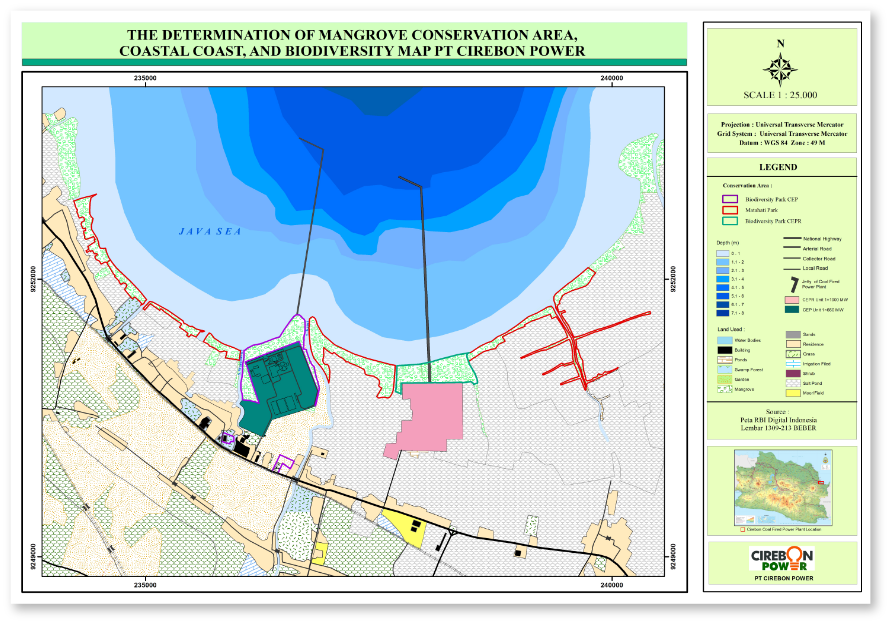Click the "Marahati Park" legend label
Image resolution: width=890 pixels, height=624 pixels.
click(761, 210)
